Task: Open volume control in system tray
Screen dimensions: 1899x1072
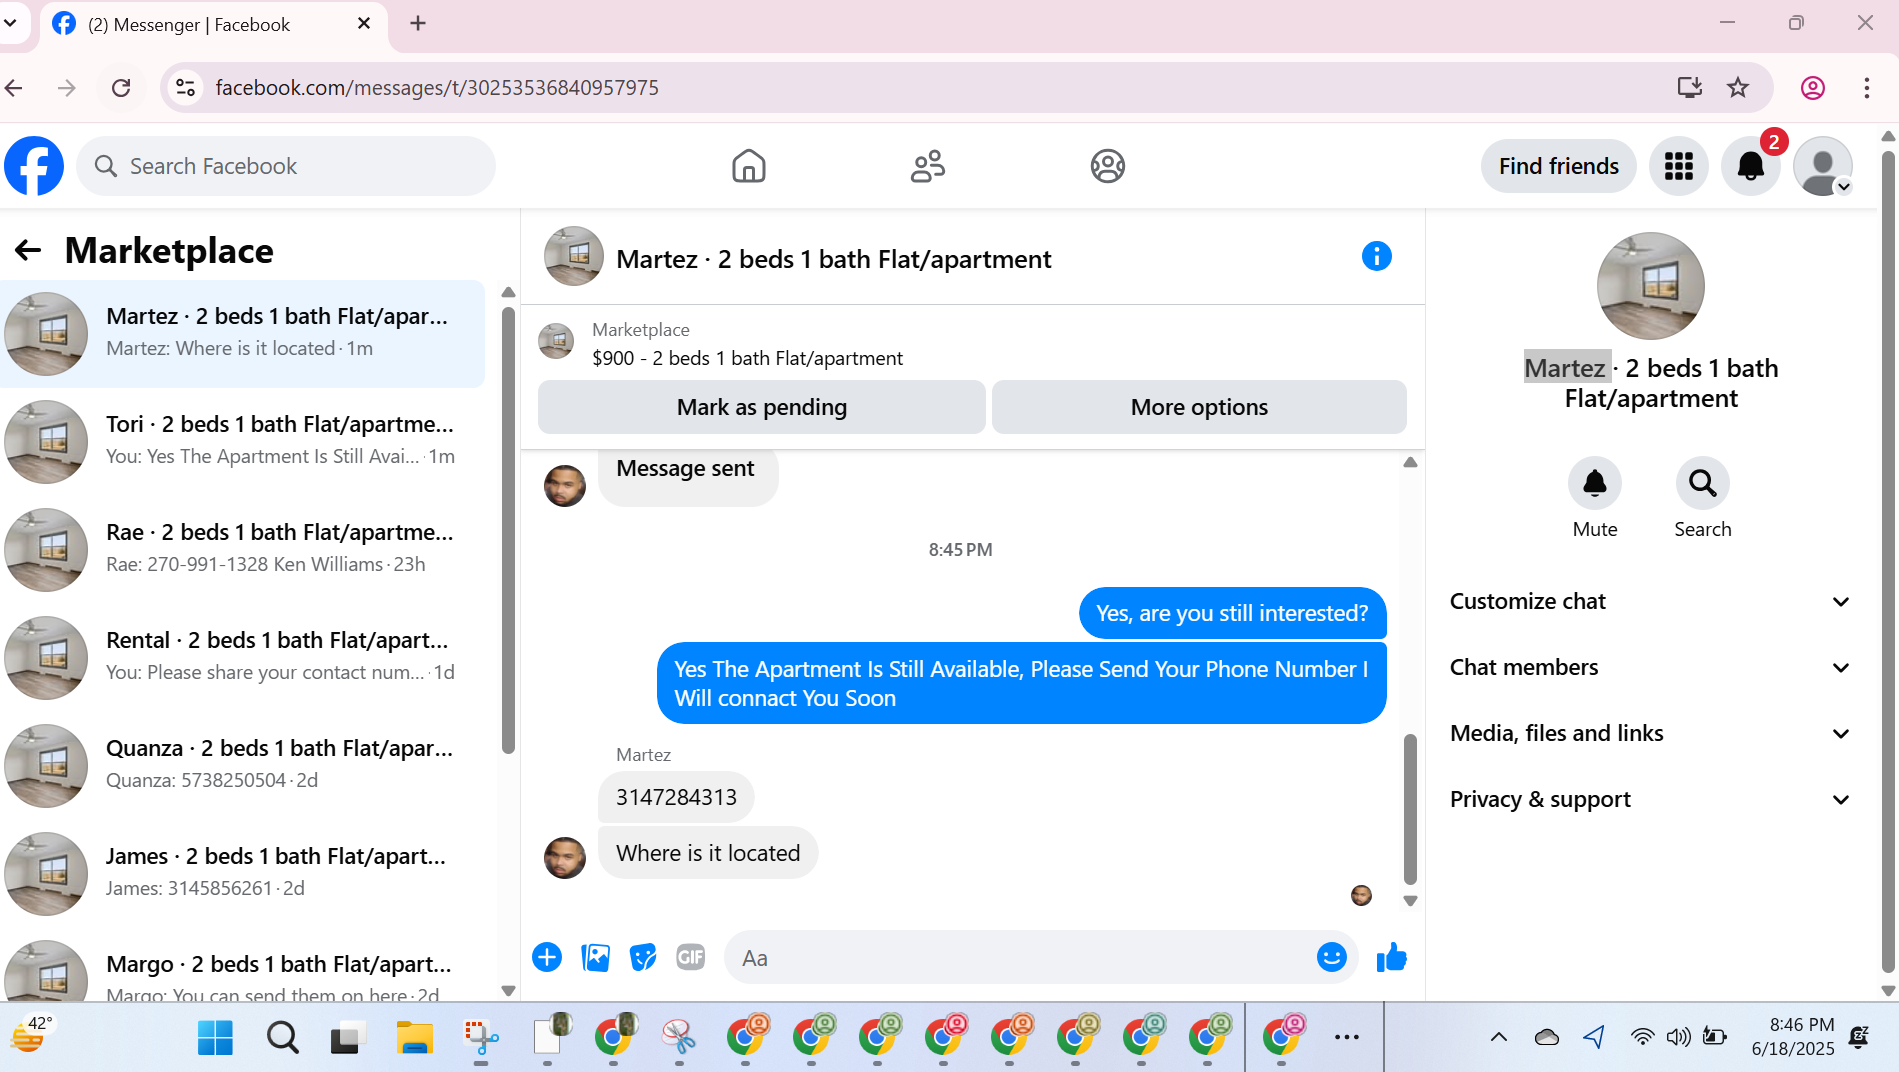Action: [x=1678, y=1037]
